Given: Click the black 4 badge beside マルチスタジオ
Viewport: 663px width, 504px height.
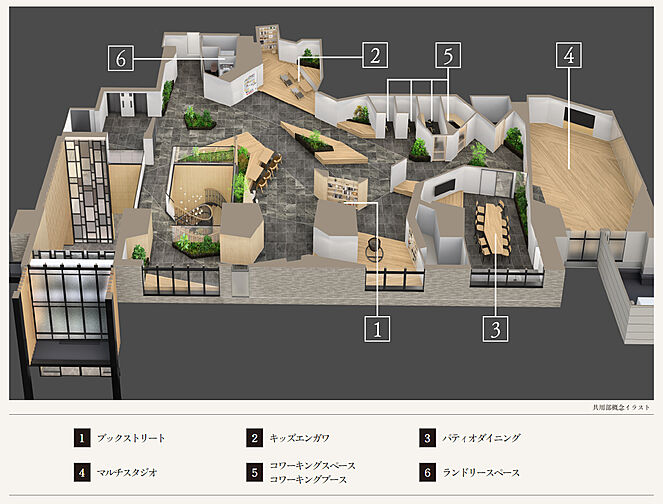Looking at the screenshot, I should pos(81,470).
